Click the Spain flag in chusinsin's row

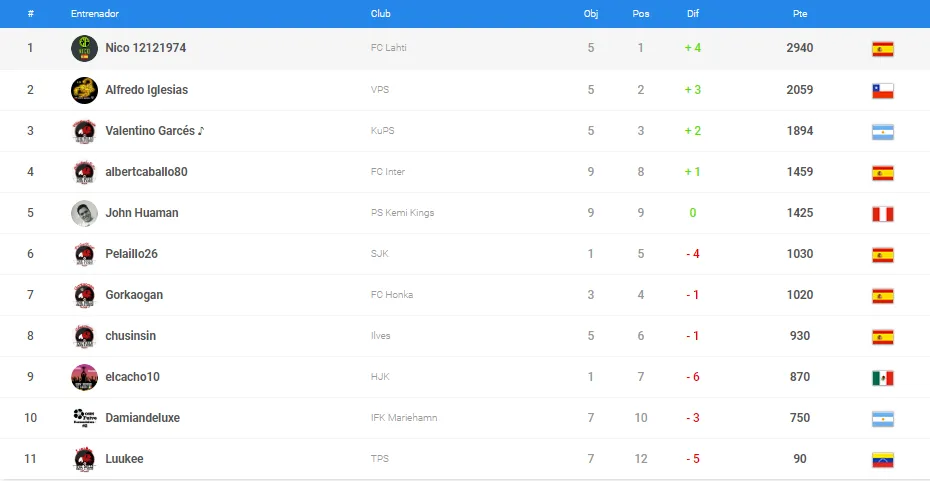pos(883,336)
